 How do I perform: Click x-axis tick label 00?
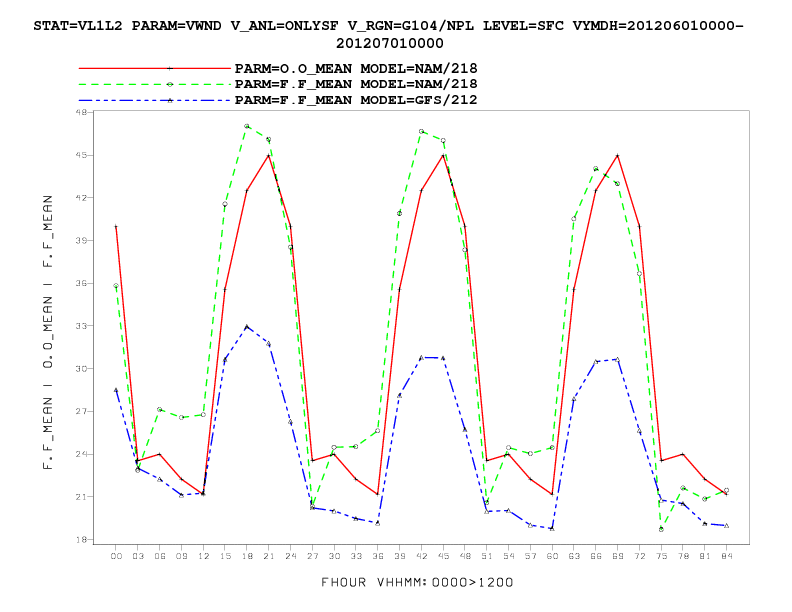(x=116, y=556)
